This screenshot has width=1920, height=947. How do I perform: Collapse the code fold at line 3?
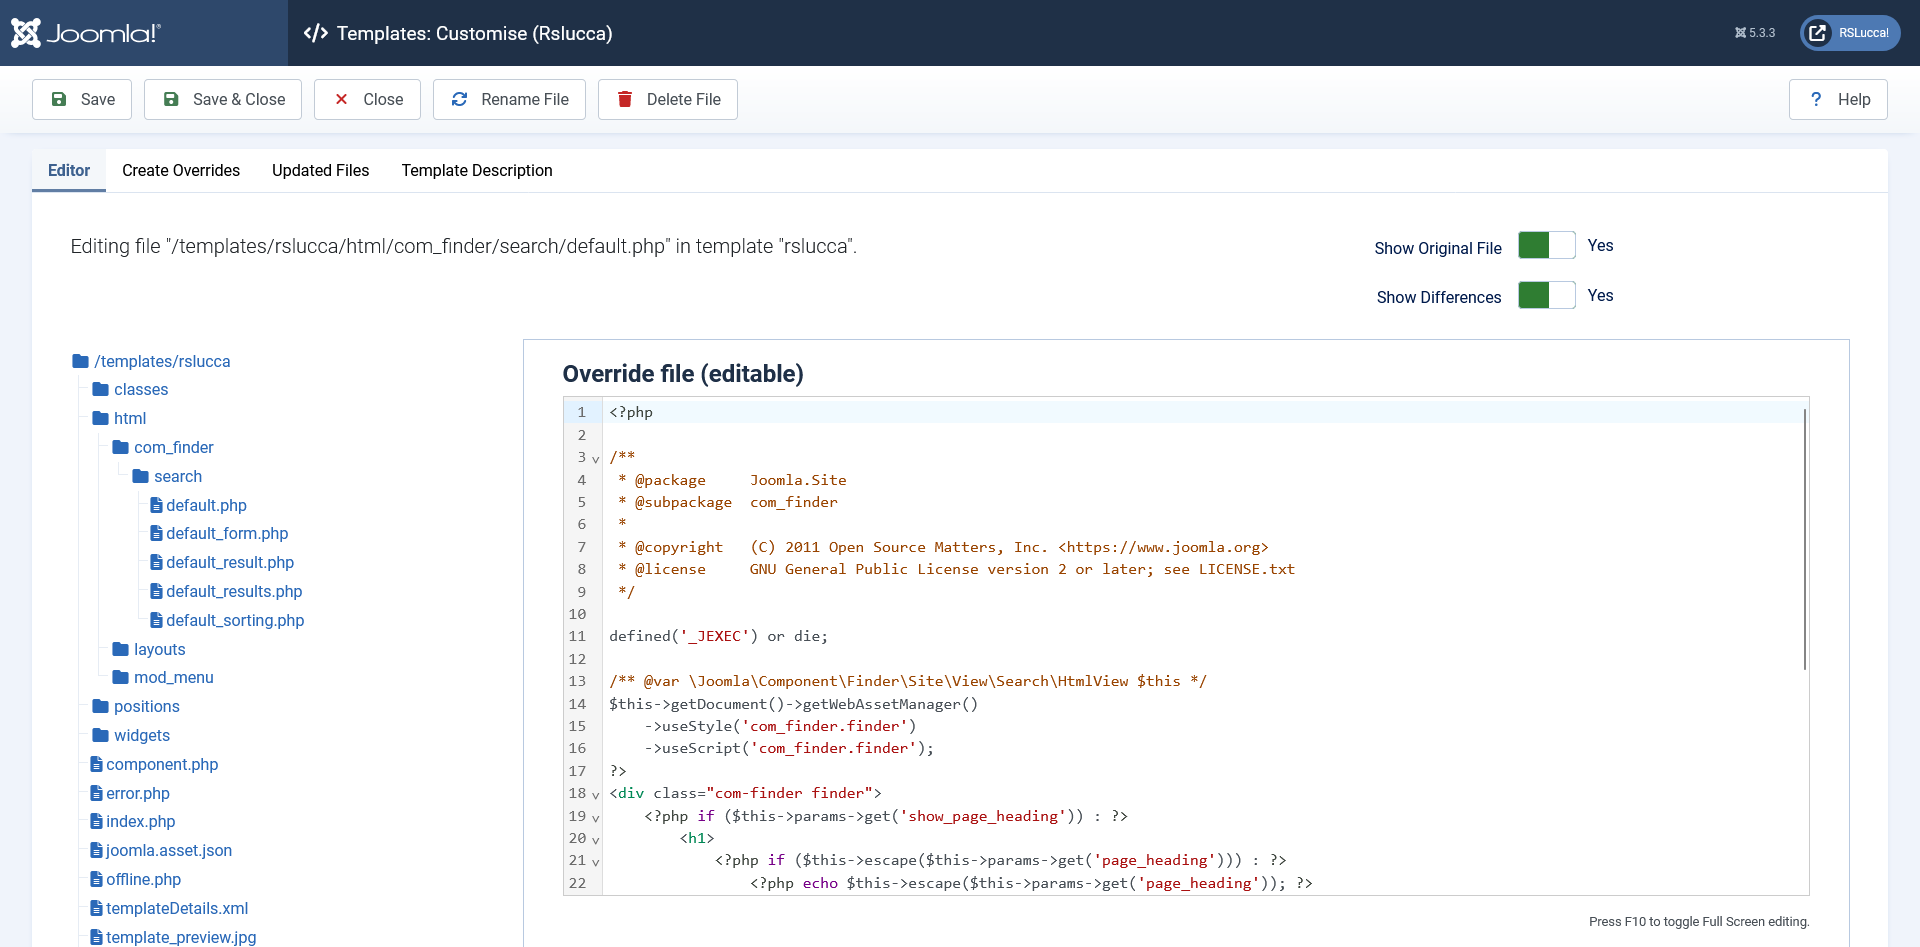[x=596, y=459]
